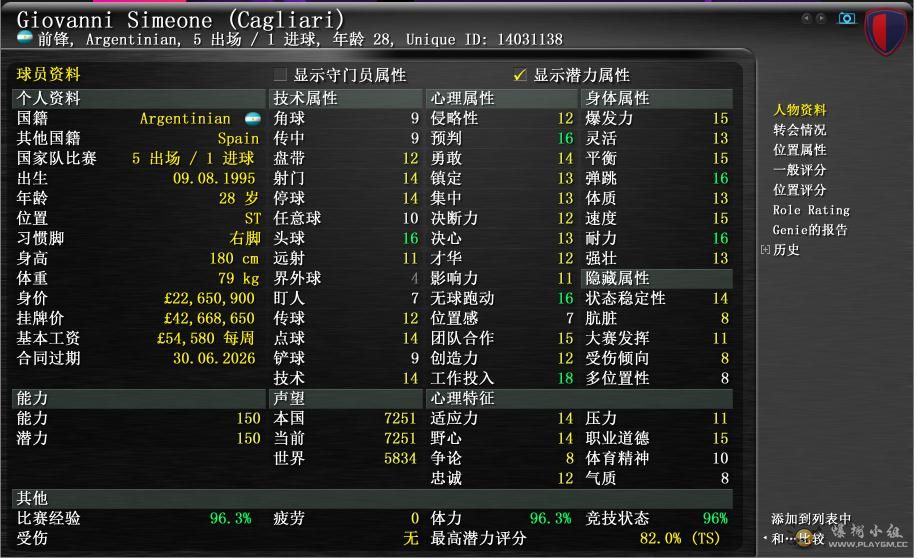Click 竞技状态 value 96%
This screenshot has width=917, height=559.
tap(715, 518)
